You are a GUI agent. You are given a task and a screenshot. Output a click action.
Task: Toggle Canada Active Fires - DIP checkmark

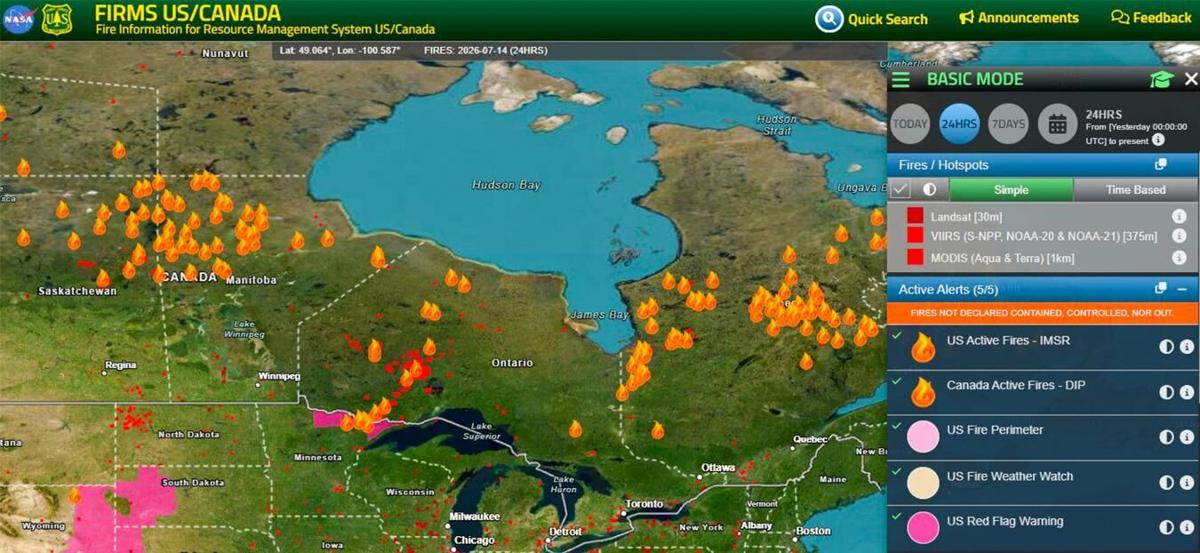897,380
